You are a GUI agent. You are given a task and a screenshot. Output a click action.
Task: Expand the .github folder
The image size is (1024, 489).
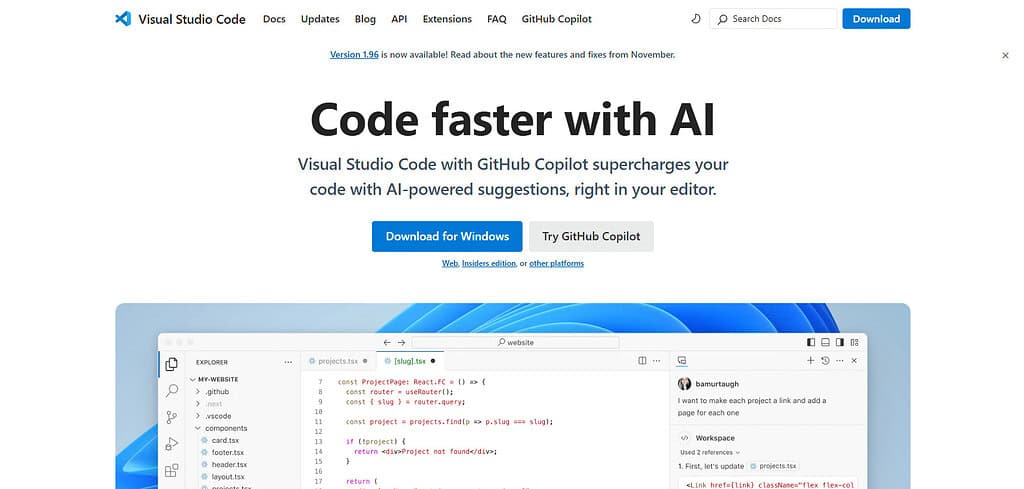[x=197, y=392]
